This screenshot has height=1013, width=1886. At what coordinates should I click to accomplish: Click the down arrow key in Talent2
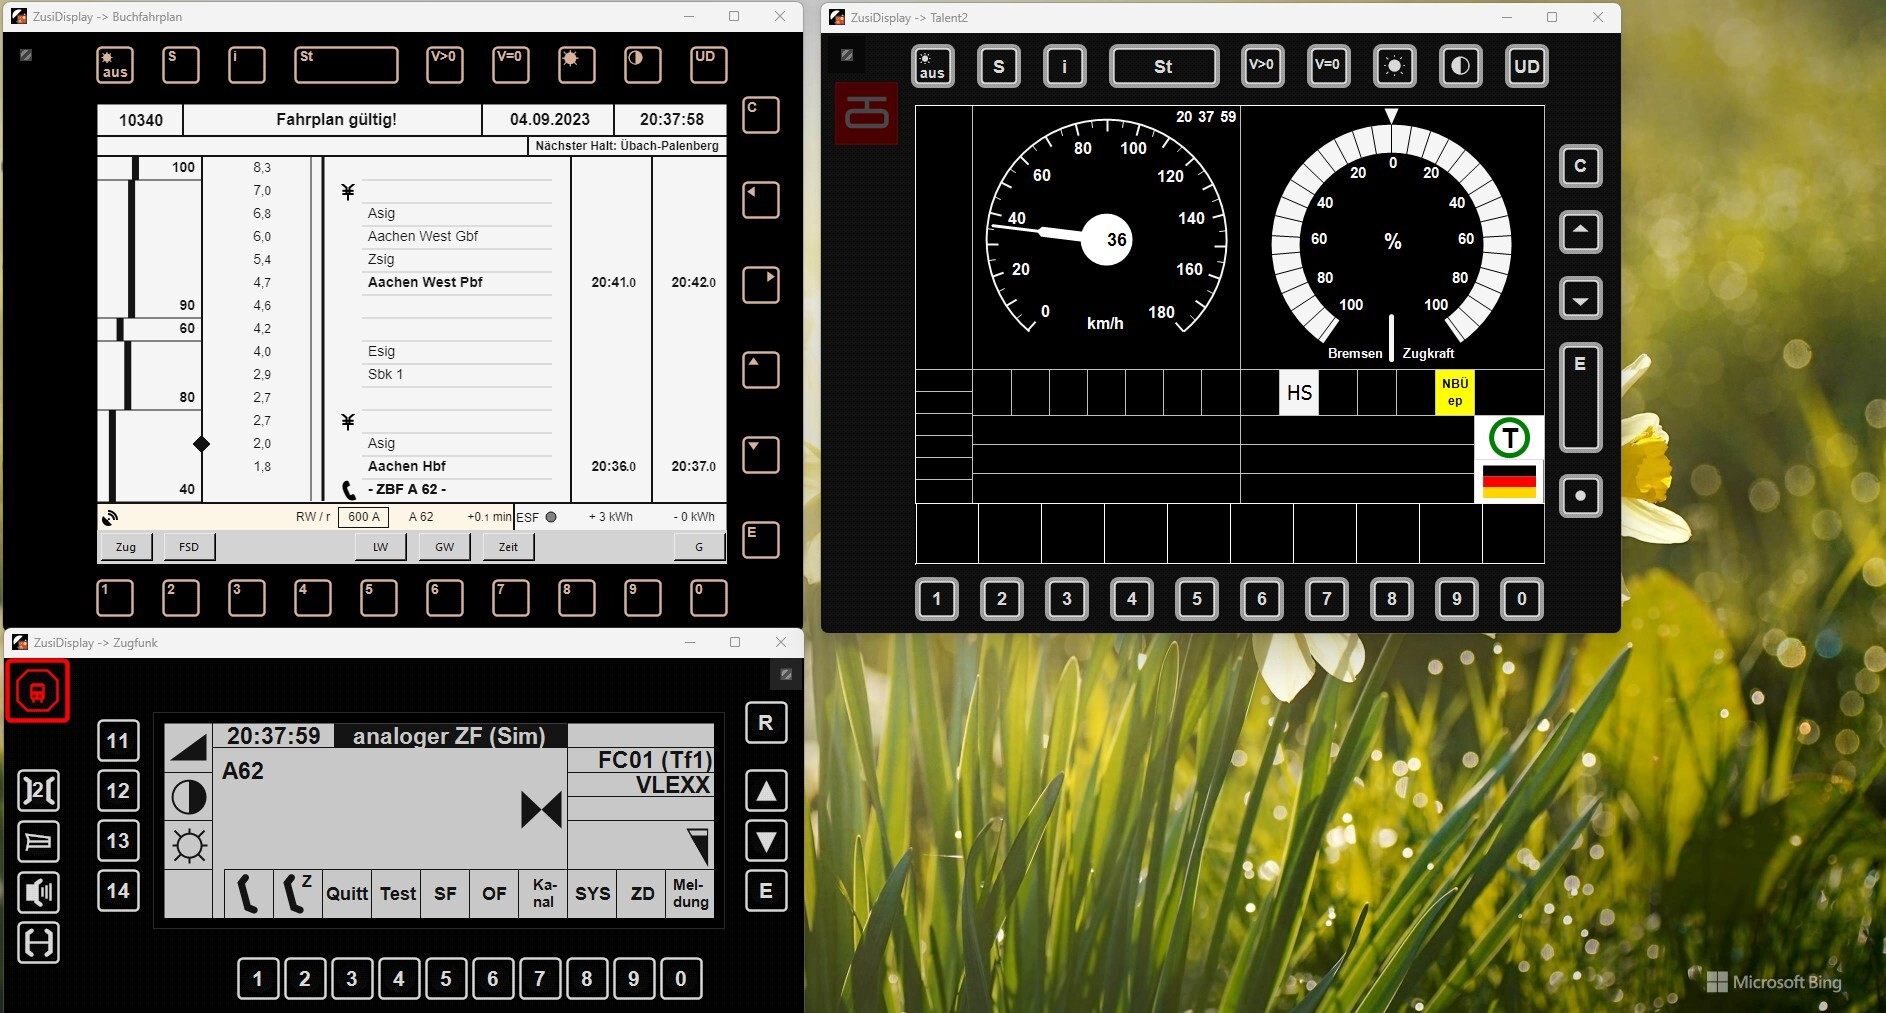coord(1581,298)
